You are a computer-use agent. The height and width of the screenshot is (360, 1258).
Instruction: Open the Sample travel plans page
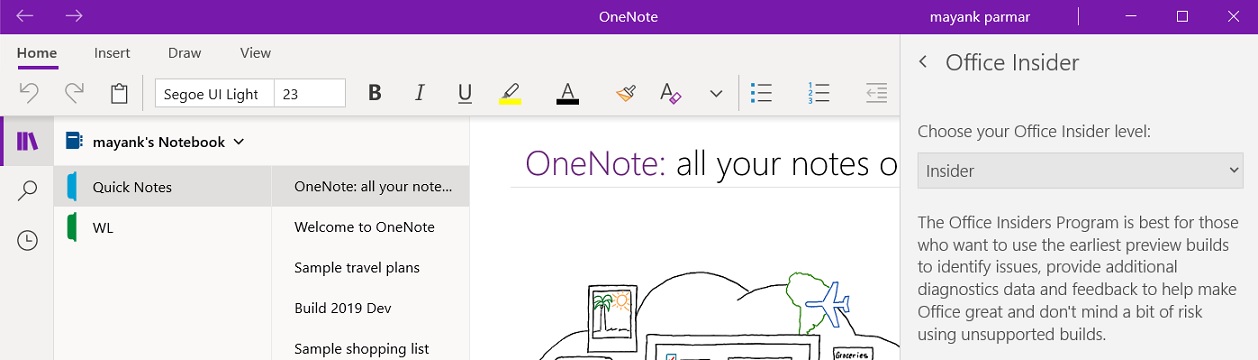point(371,267)
